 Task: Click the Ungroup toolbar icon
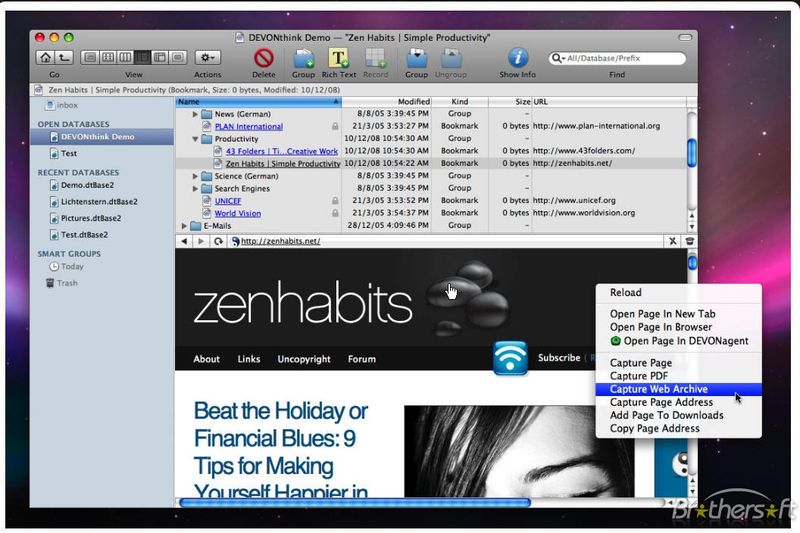tap(451, 58)
